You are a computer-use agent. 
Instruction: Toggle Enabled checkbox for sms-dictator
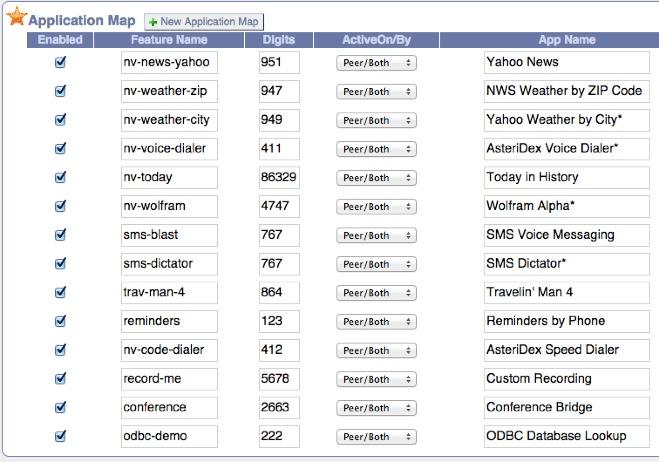(61, 264)
